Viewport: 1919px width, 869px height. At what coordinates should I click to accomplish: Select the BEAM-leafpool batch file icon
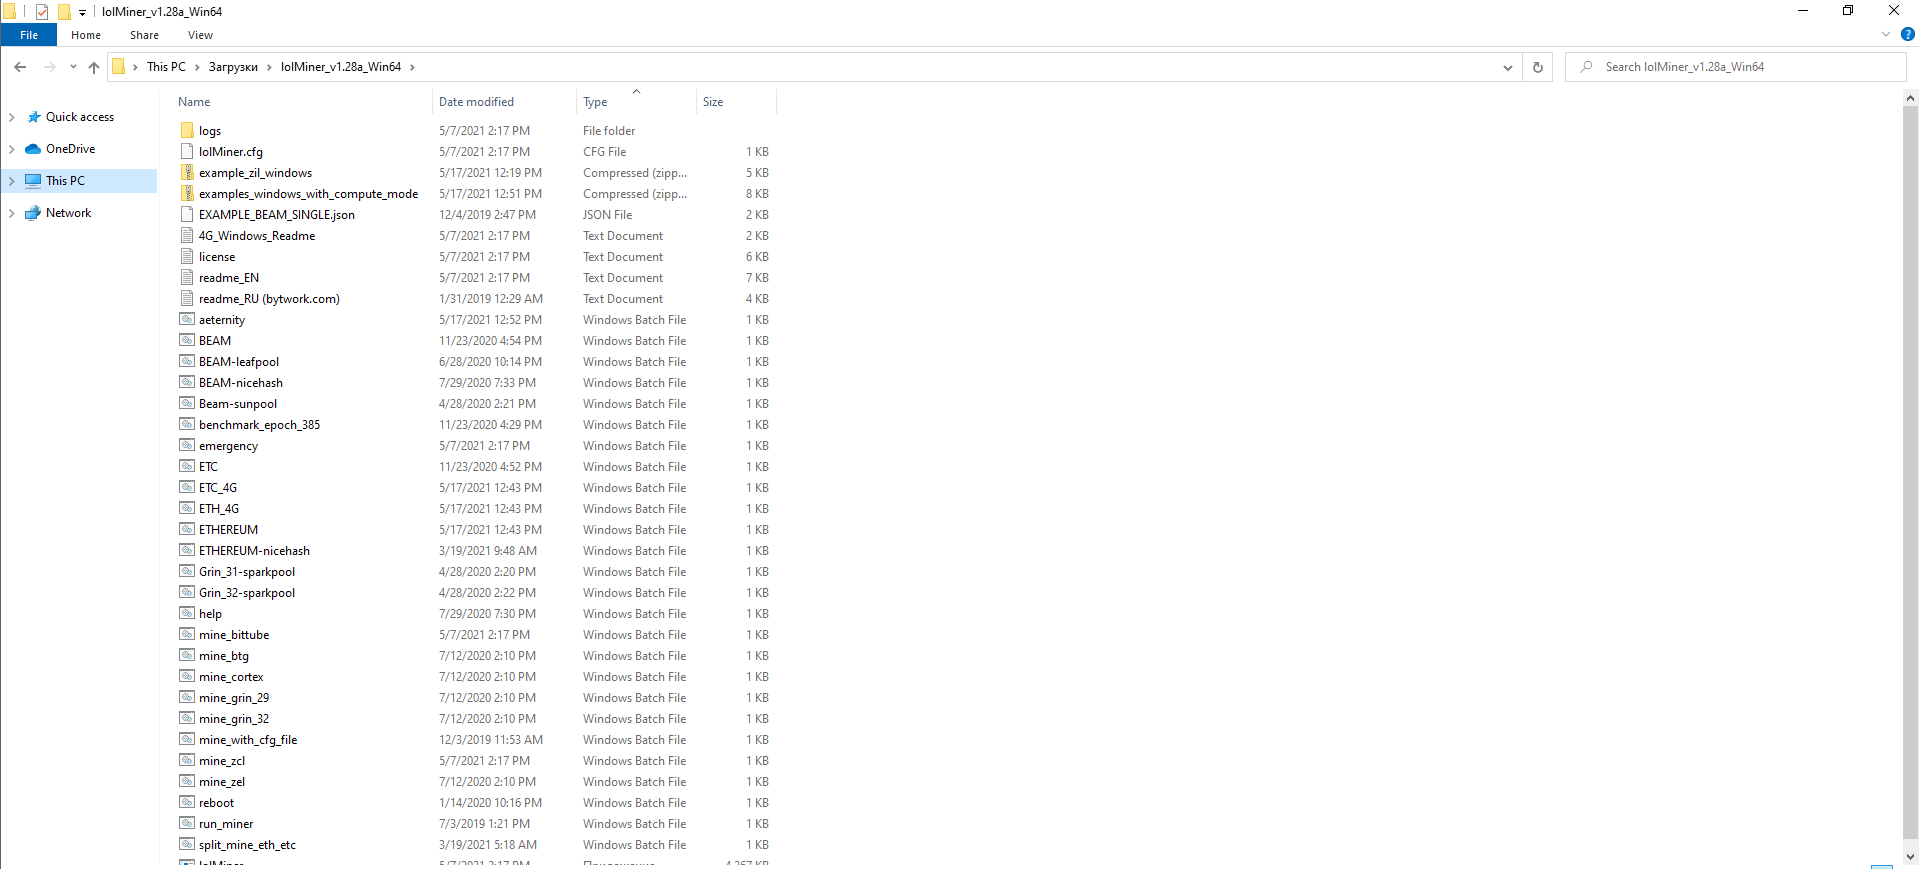pyautogui.click(x=187, y=361)
